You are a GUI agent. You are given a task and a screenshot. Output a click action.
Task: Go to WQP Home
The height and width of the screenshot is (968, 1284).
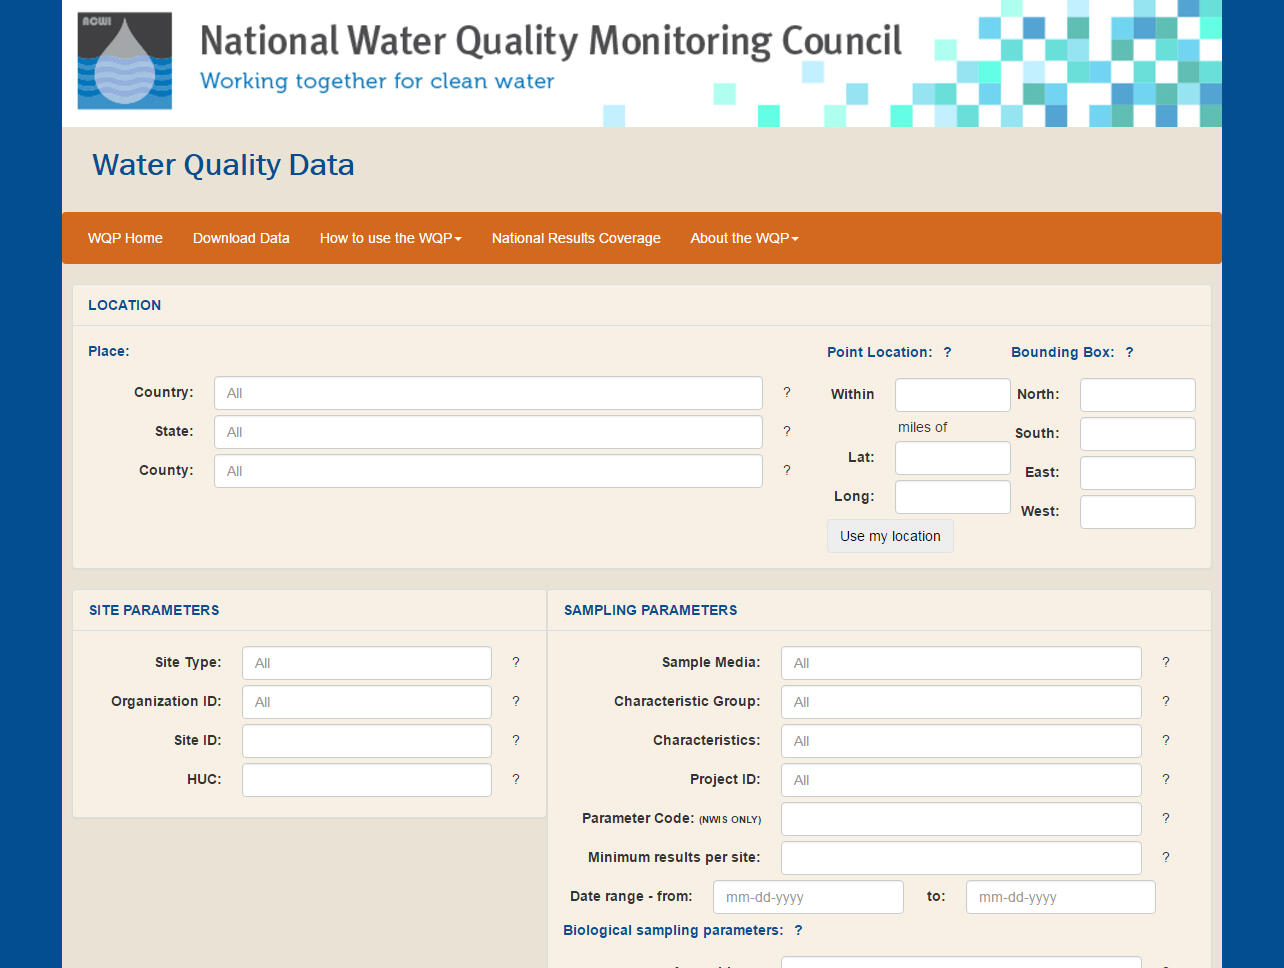[125, 238]
